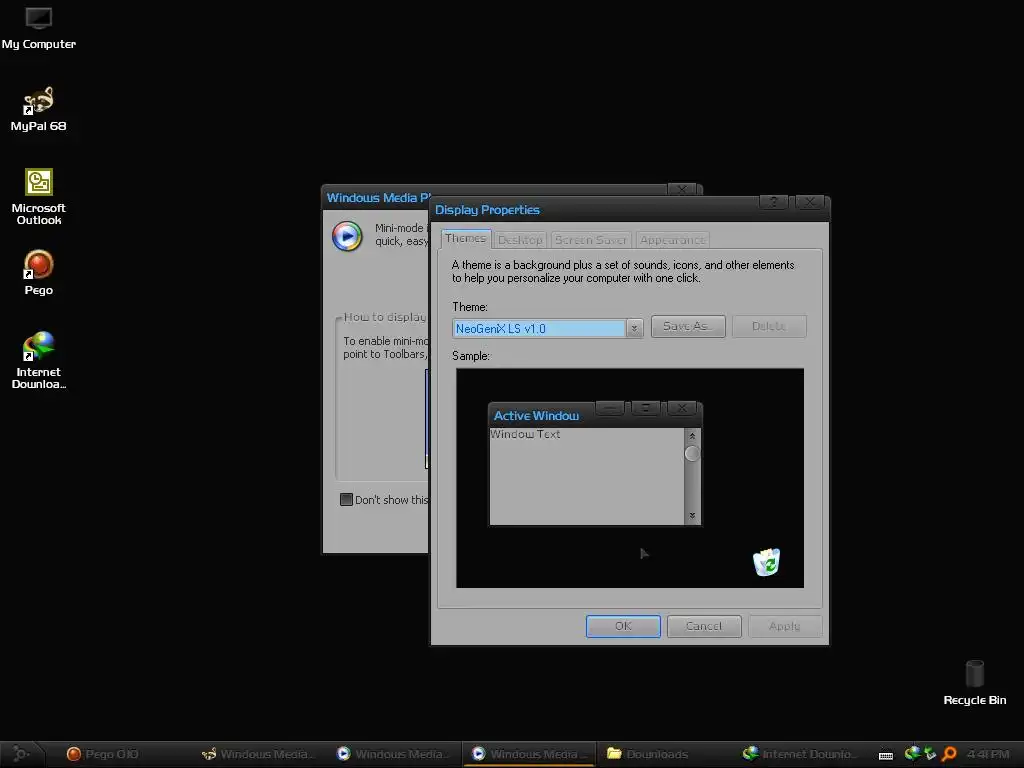1024x768 pixels.
Task: Click the keyboard icon in system tray
Action: click(886, 755)
